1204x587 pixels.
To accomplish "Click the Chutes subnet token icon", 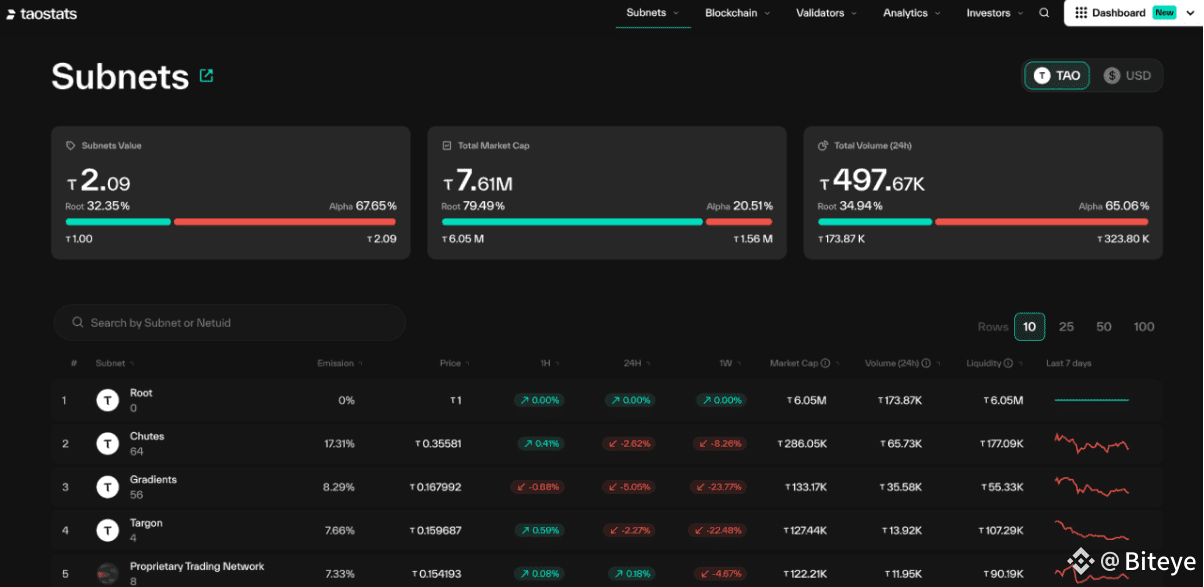I will click(107, 444).
